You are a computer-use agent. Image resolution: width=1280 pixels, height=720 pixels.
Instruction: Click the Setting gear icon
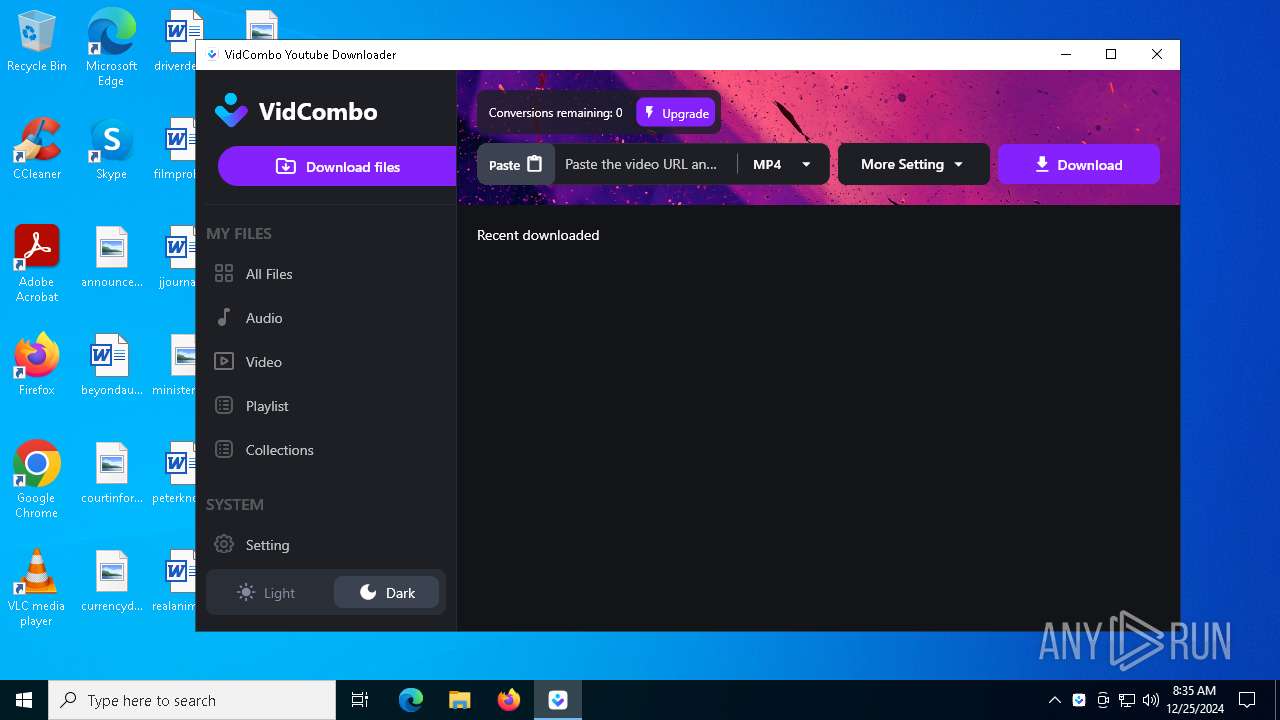(x=224, y=544)
